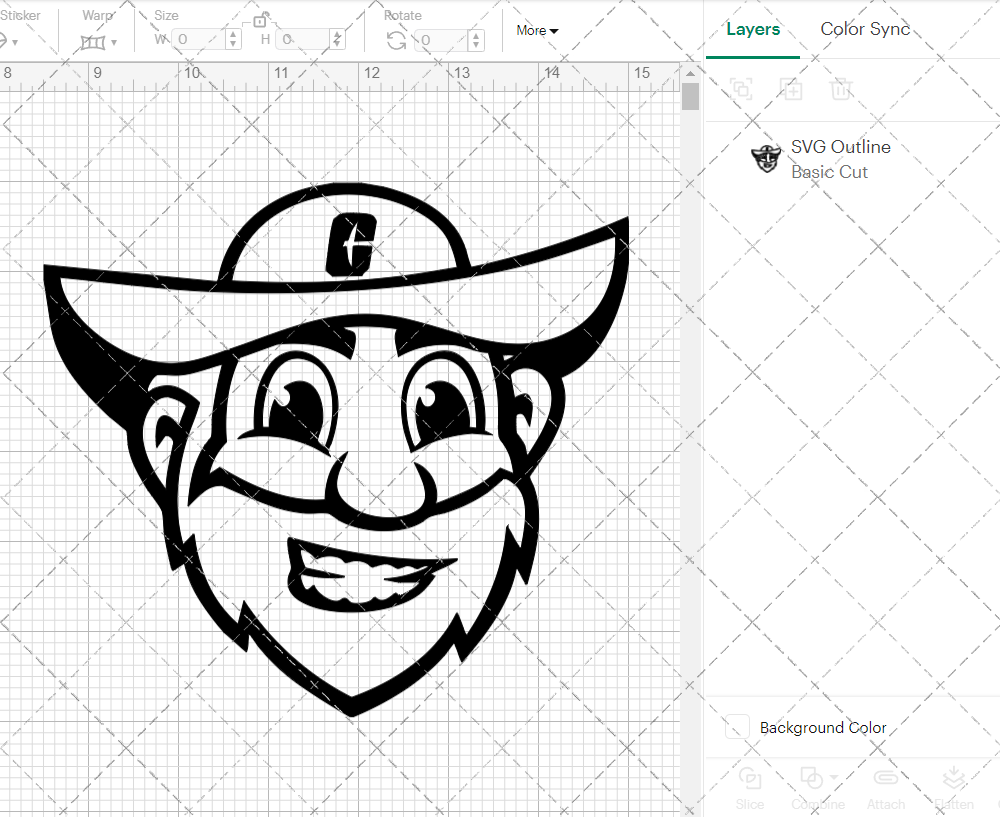This screenshot has height=817, width=1000.
Task: Apply the Flatten tool
Action: pos(953,778)
